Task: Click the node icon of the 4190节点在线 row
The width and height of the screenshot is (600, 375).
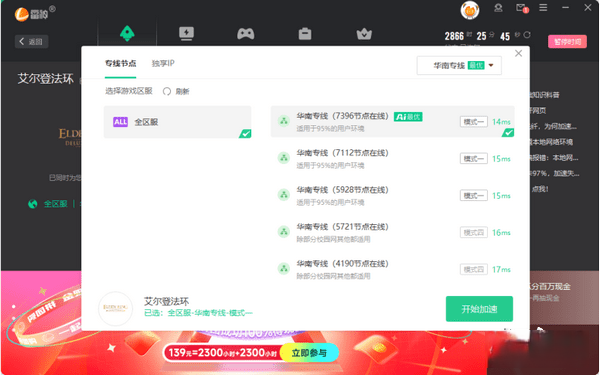Action: click(x=284, y=269)
